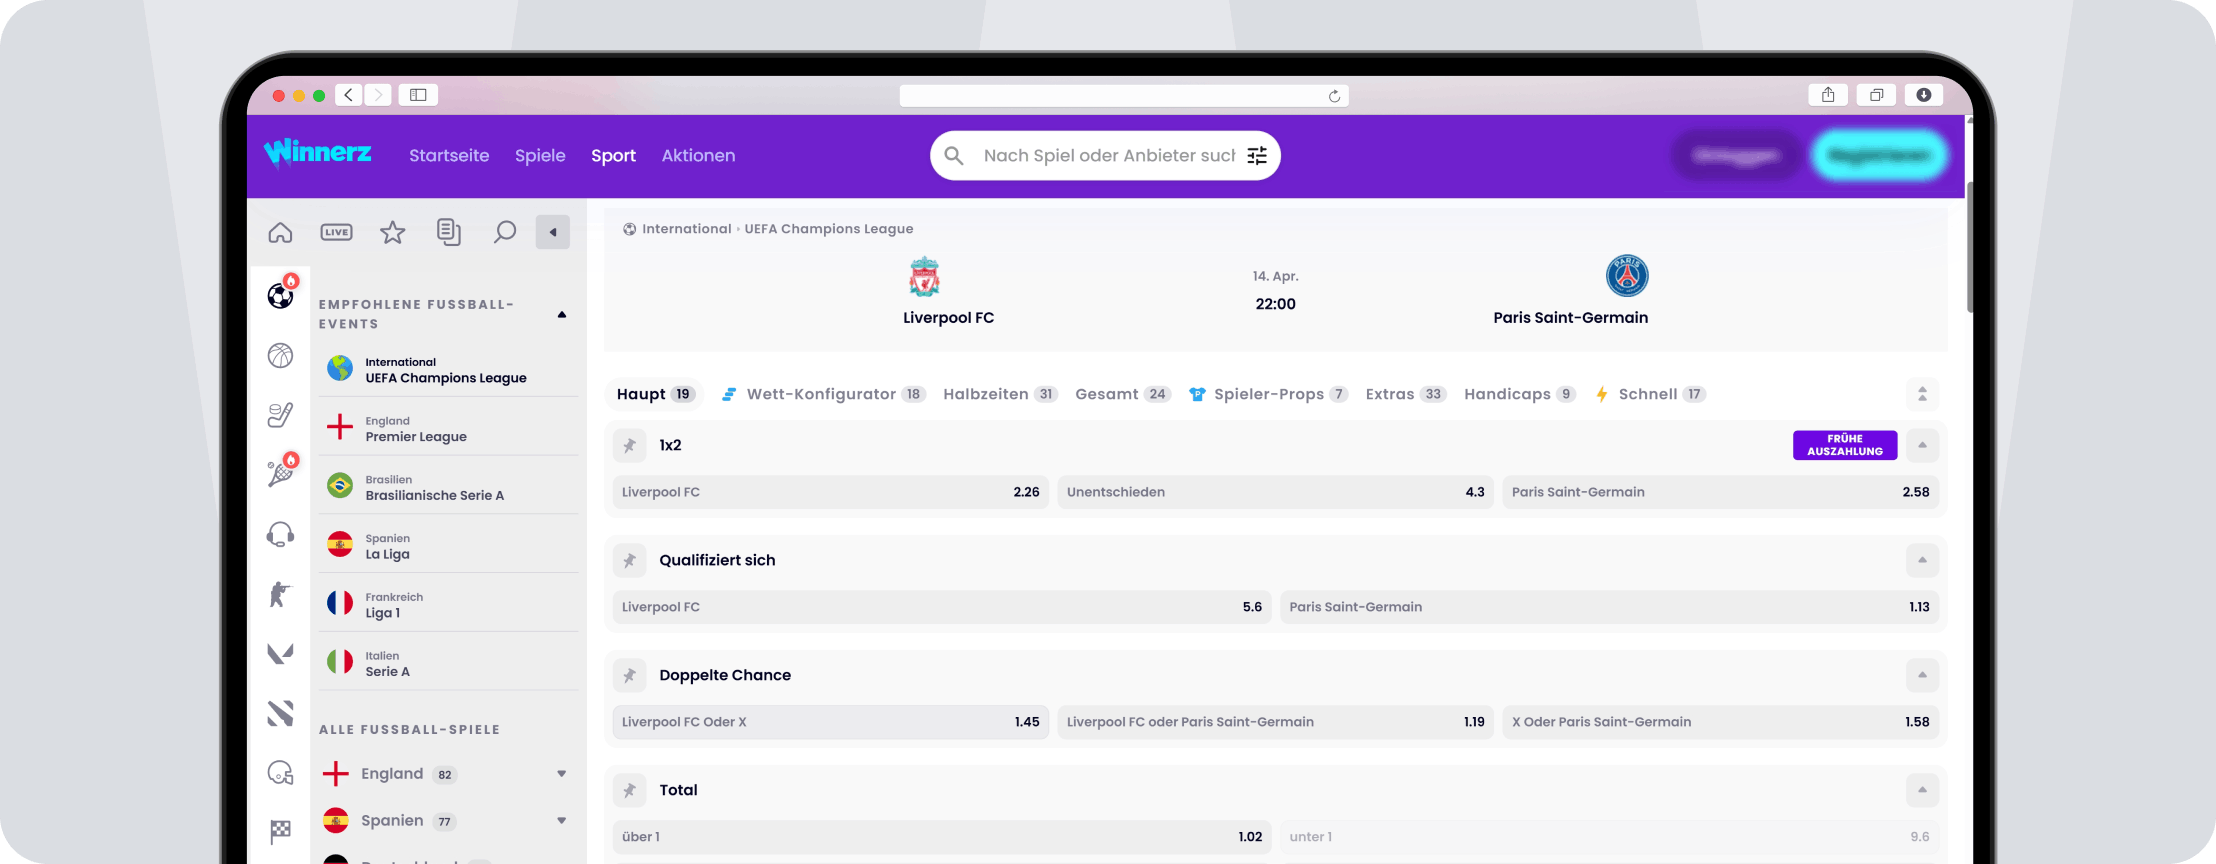Viewport: 2216px width, 864px height.
Task: Collapse the Qualifiziert sich section
Action: click(1922, 560)
